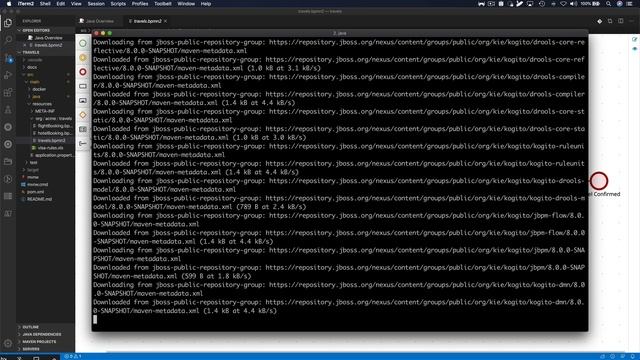Viewport: 640px width, 360px height.
Task: Collapse the Open Editors section
Action: [x=45, y=30]
